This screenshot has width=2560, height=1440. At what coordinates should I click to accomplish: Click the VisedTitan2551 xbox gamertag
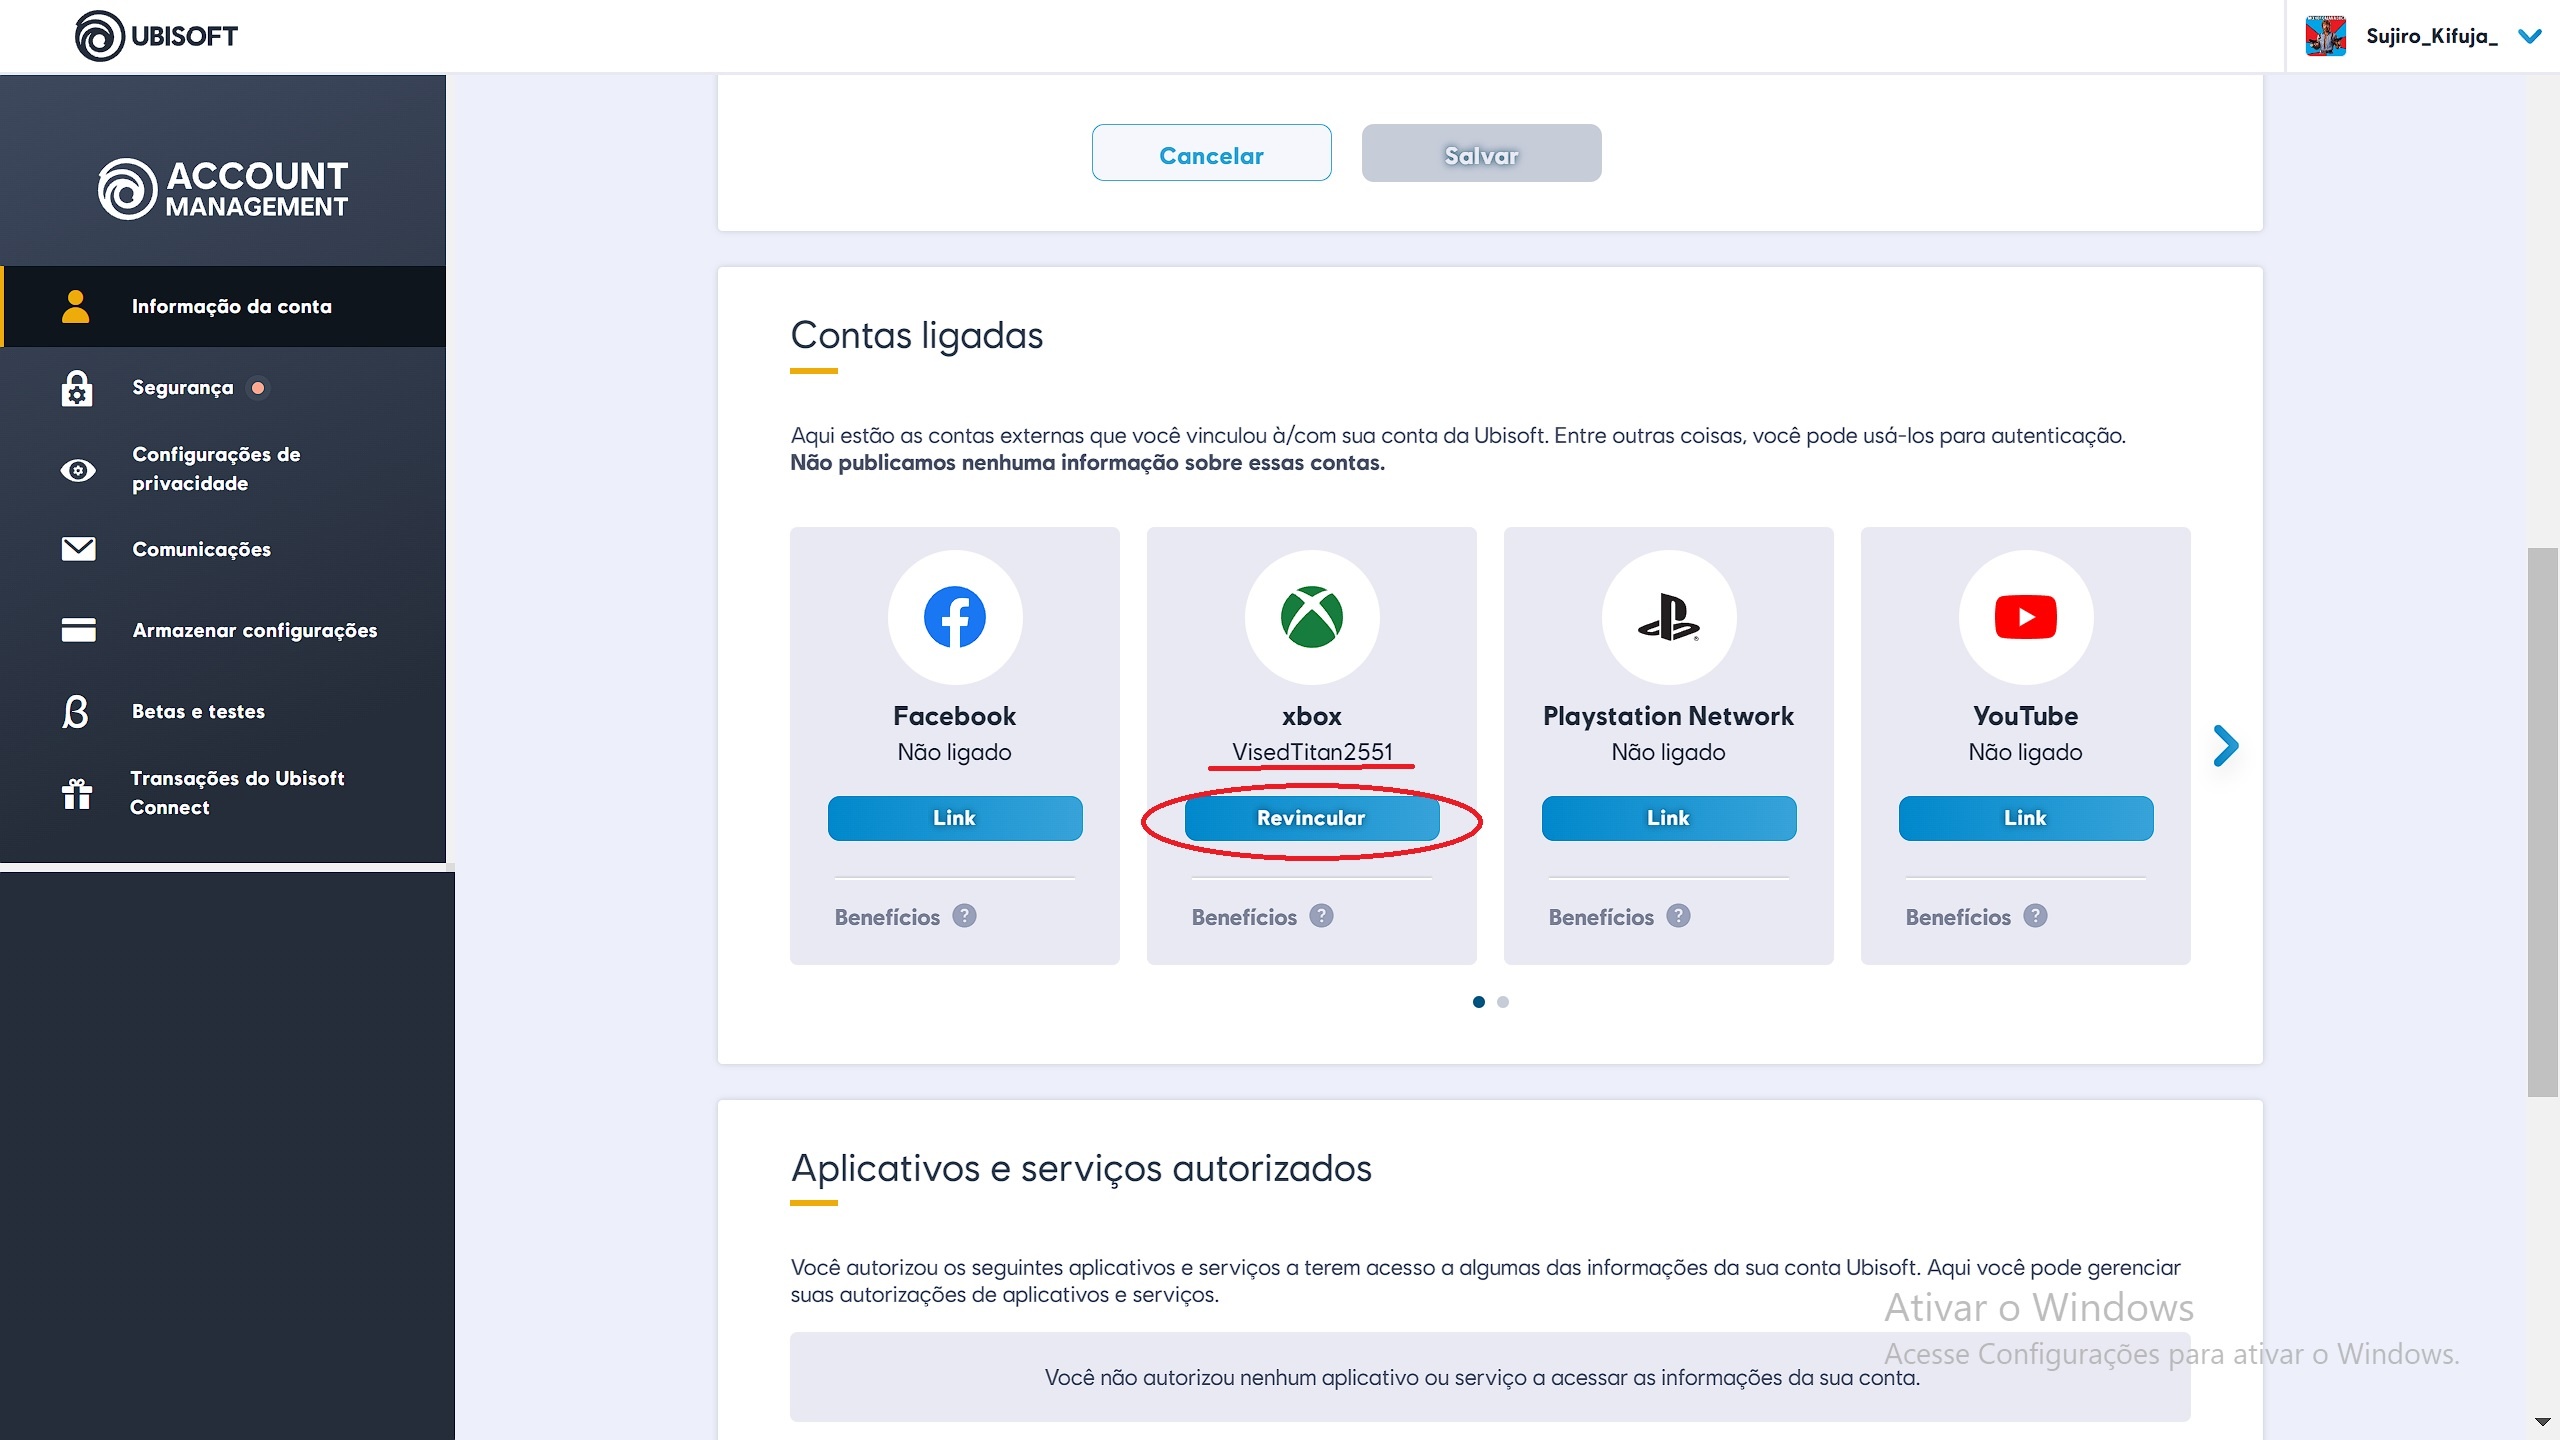[1312, 752]
